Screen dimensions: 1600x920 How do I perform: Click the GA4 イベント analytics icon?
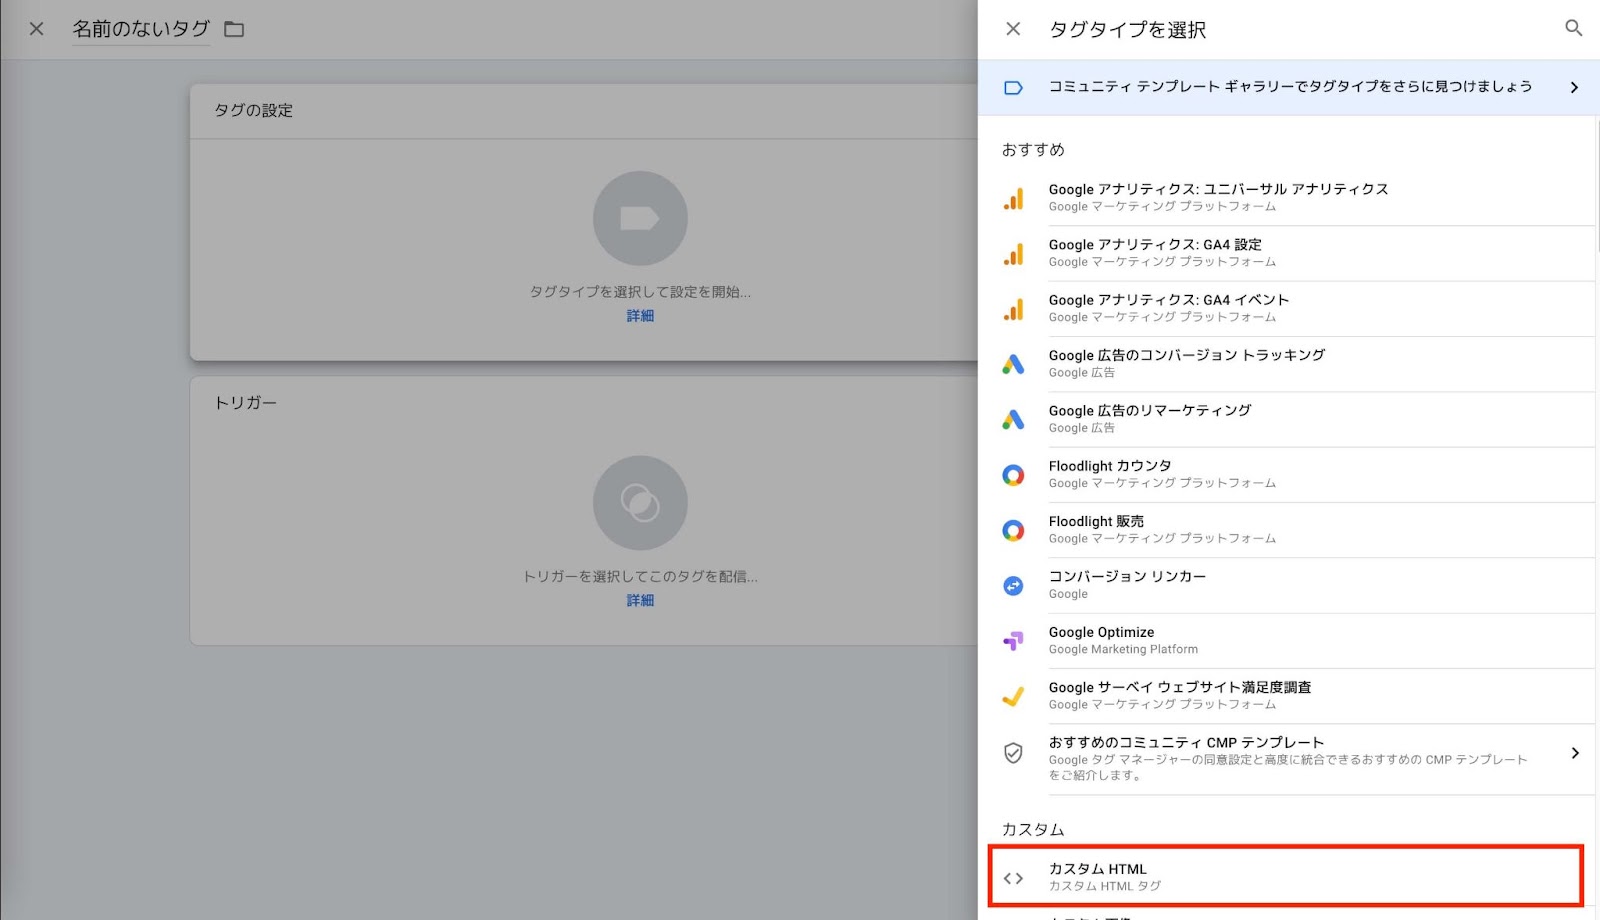(x=1013, y=310)
